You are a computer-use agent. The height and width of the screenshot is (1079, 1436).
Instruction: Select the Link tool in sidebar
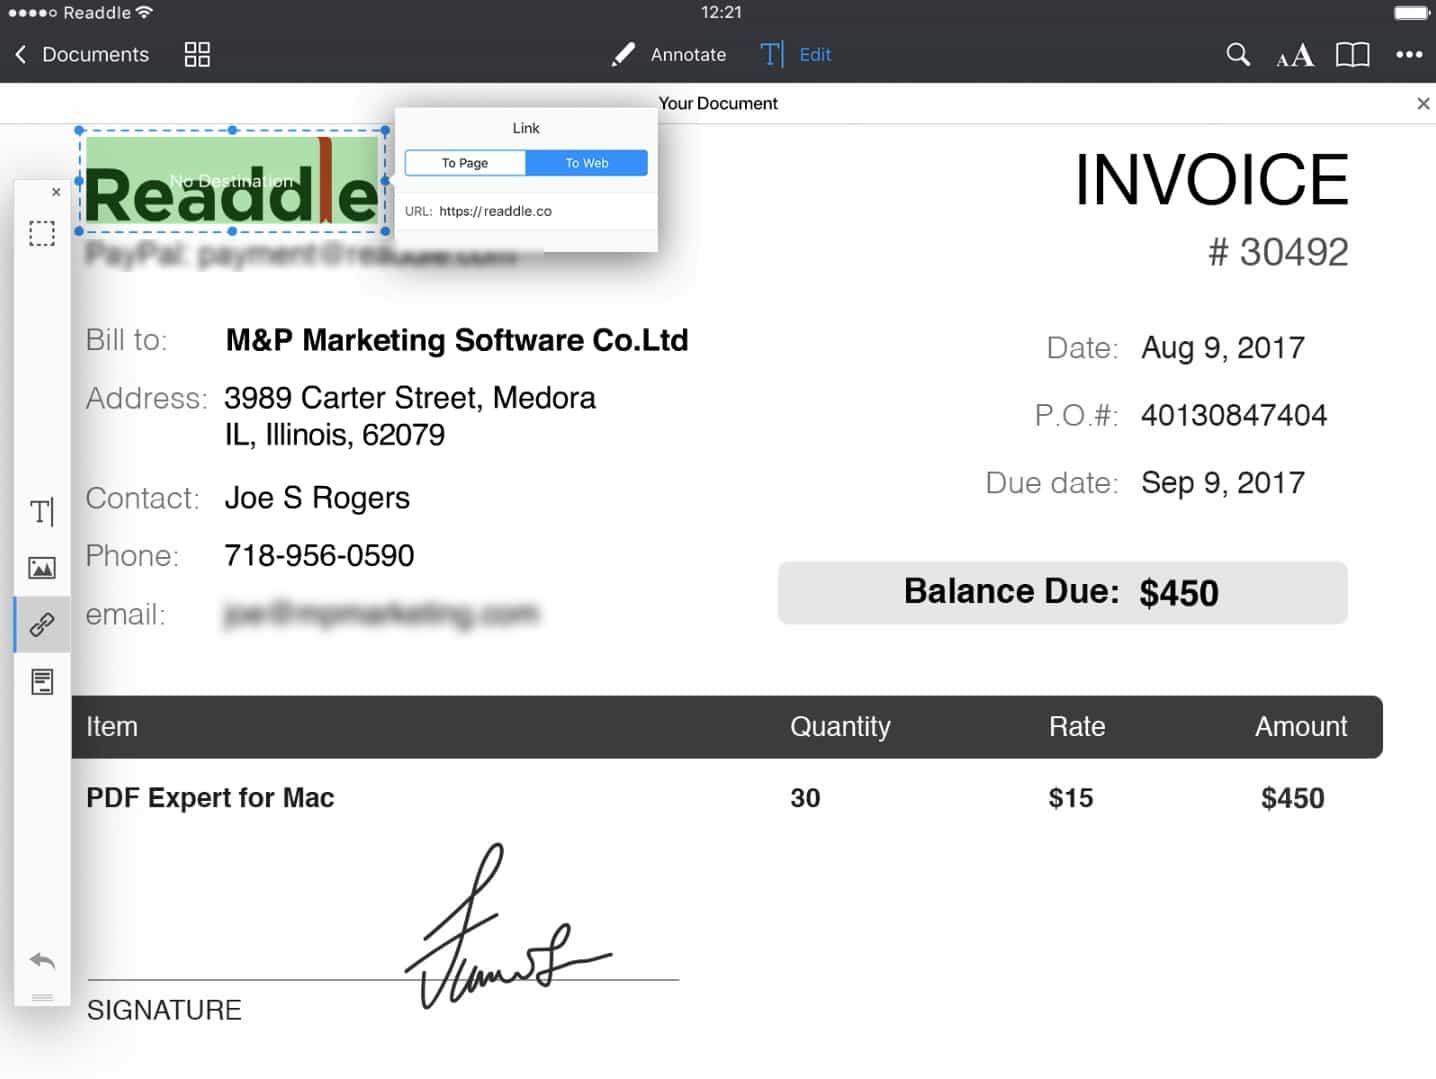(x=42, y=625)
